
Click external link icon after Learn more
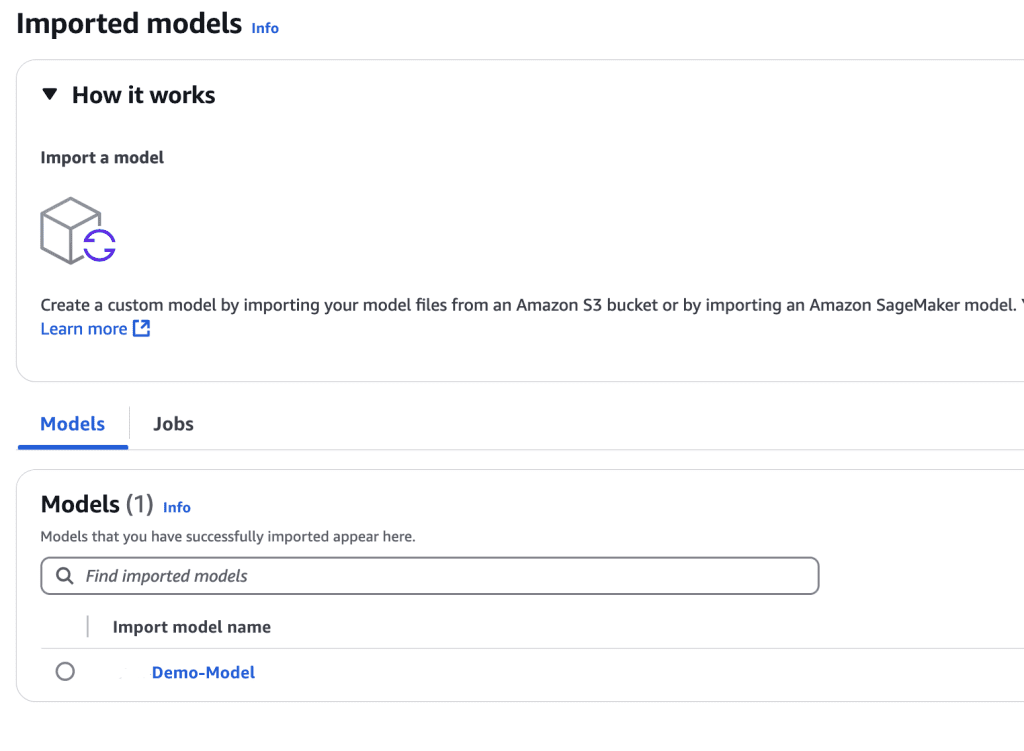click(141, 329)
